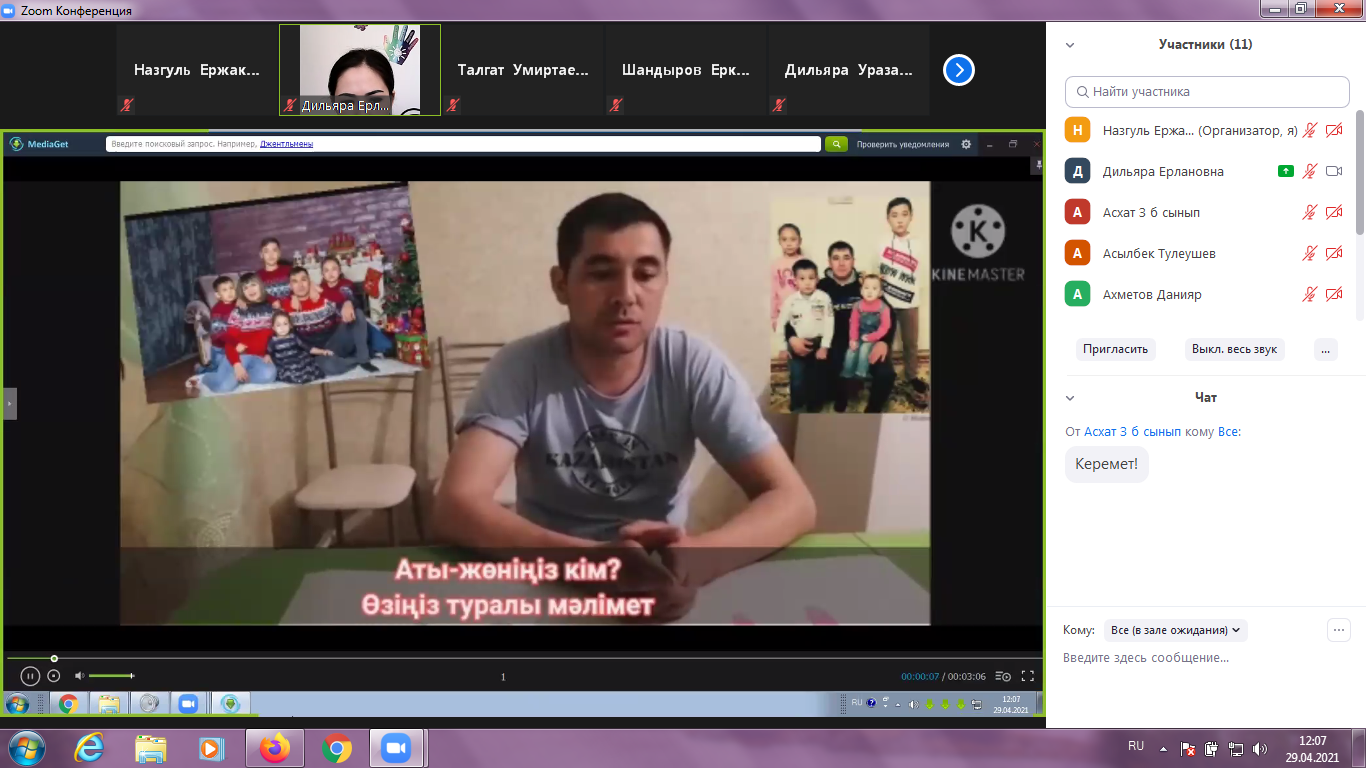Toggle camera icon for Ахметов Данияр
This screenshot has width=1366, height=768.
point(1334,294)
